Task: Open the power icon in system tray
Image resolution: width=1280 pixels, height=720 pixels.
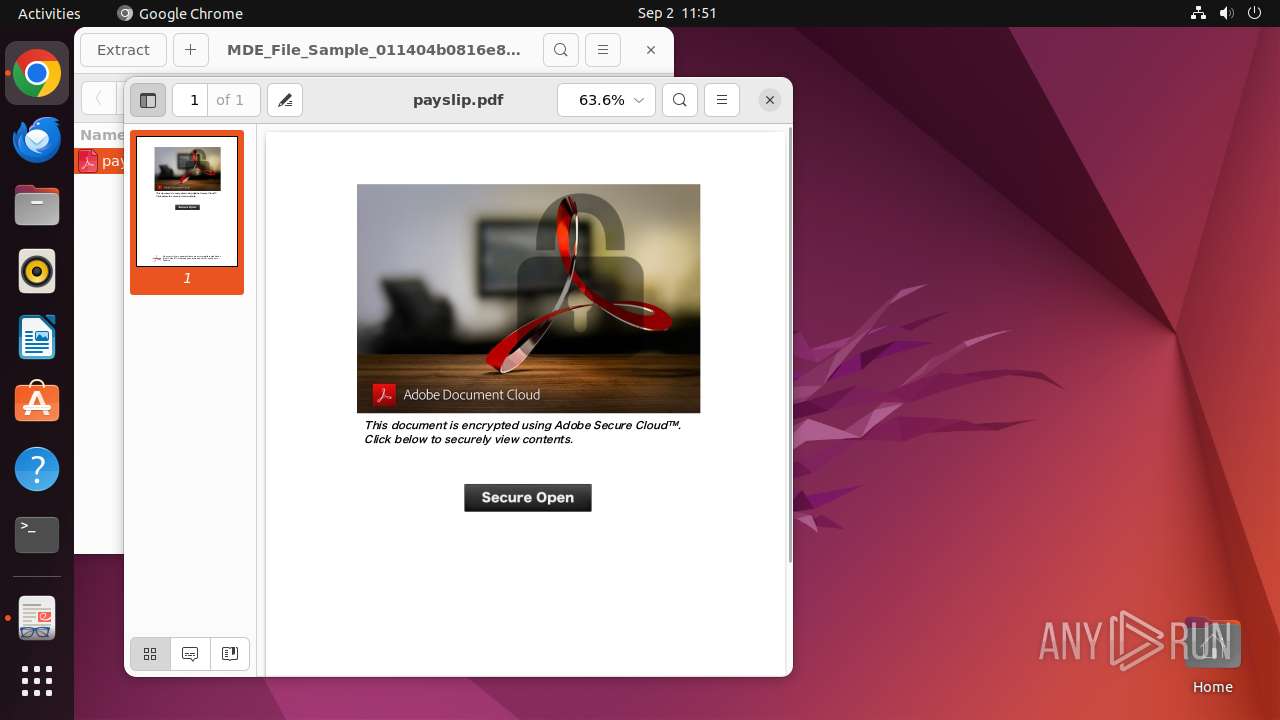Action: (x=1256, y=13)
